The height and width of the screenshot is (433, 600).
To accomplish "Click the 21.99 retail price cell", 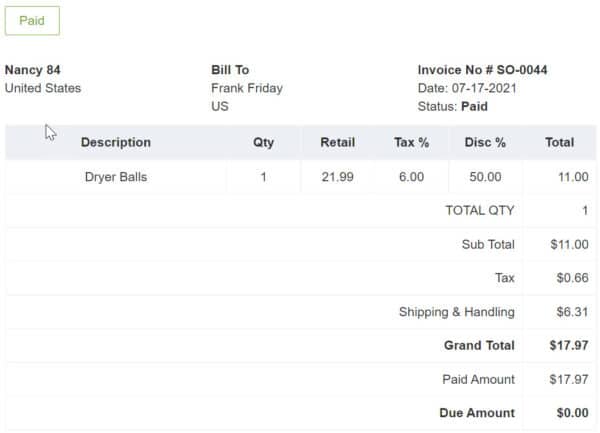I will pyautogui.click(x=338, y=177).
